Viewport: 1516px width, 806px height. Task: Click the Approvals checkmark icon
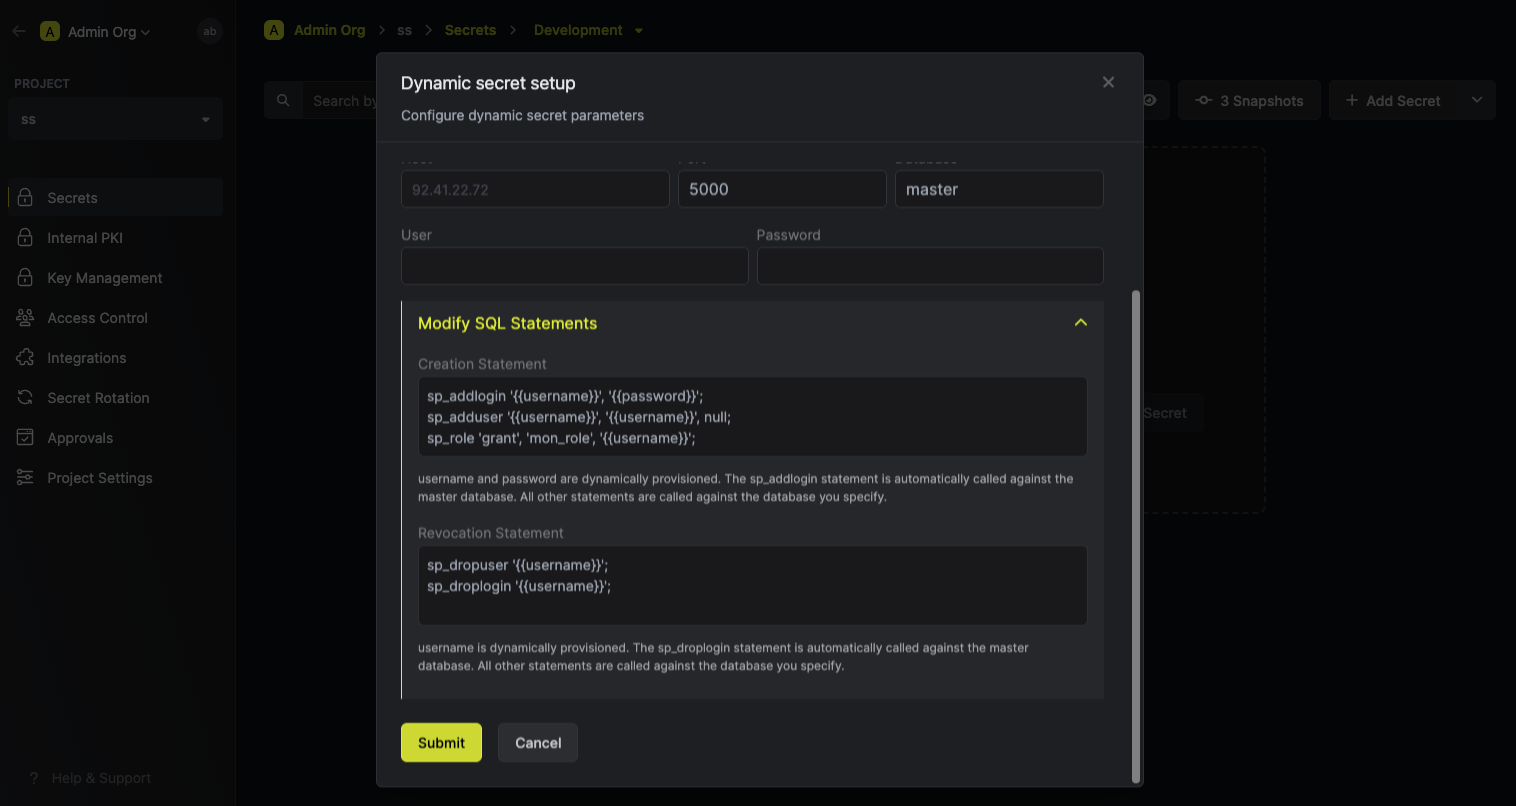[25, 437]
